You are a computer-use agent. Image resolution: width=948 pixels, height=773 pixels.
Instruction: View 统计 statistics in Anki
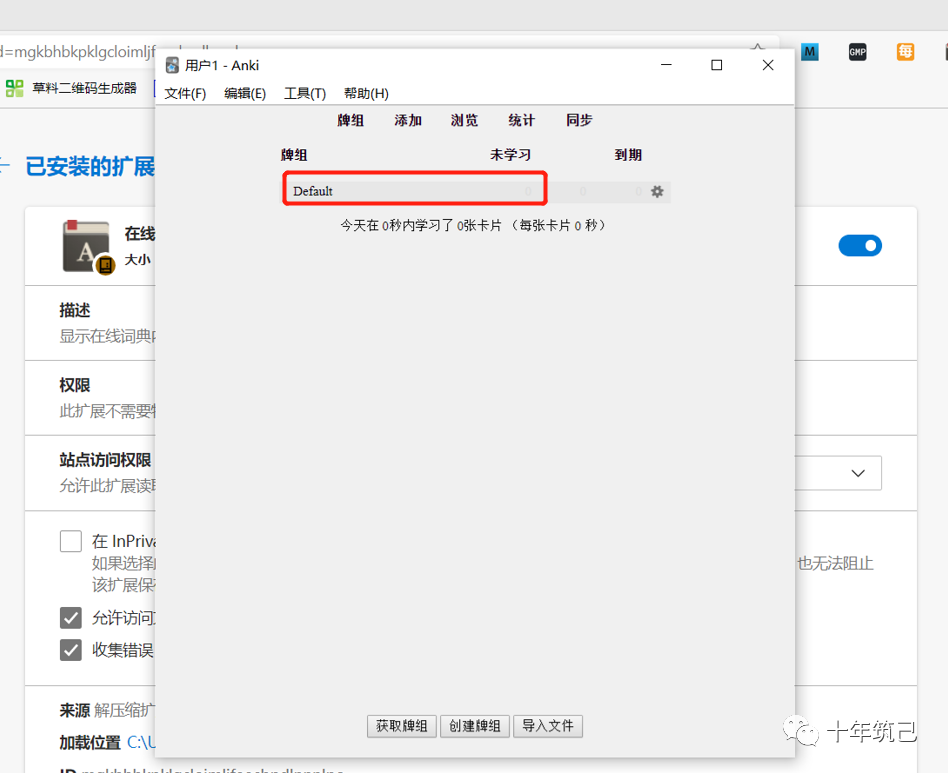click(522, 120)
